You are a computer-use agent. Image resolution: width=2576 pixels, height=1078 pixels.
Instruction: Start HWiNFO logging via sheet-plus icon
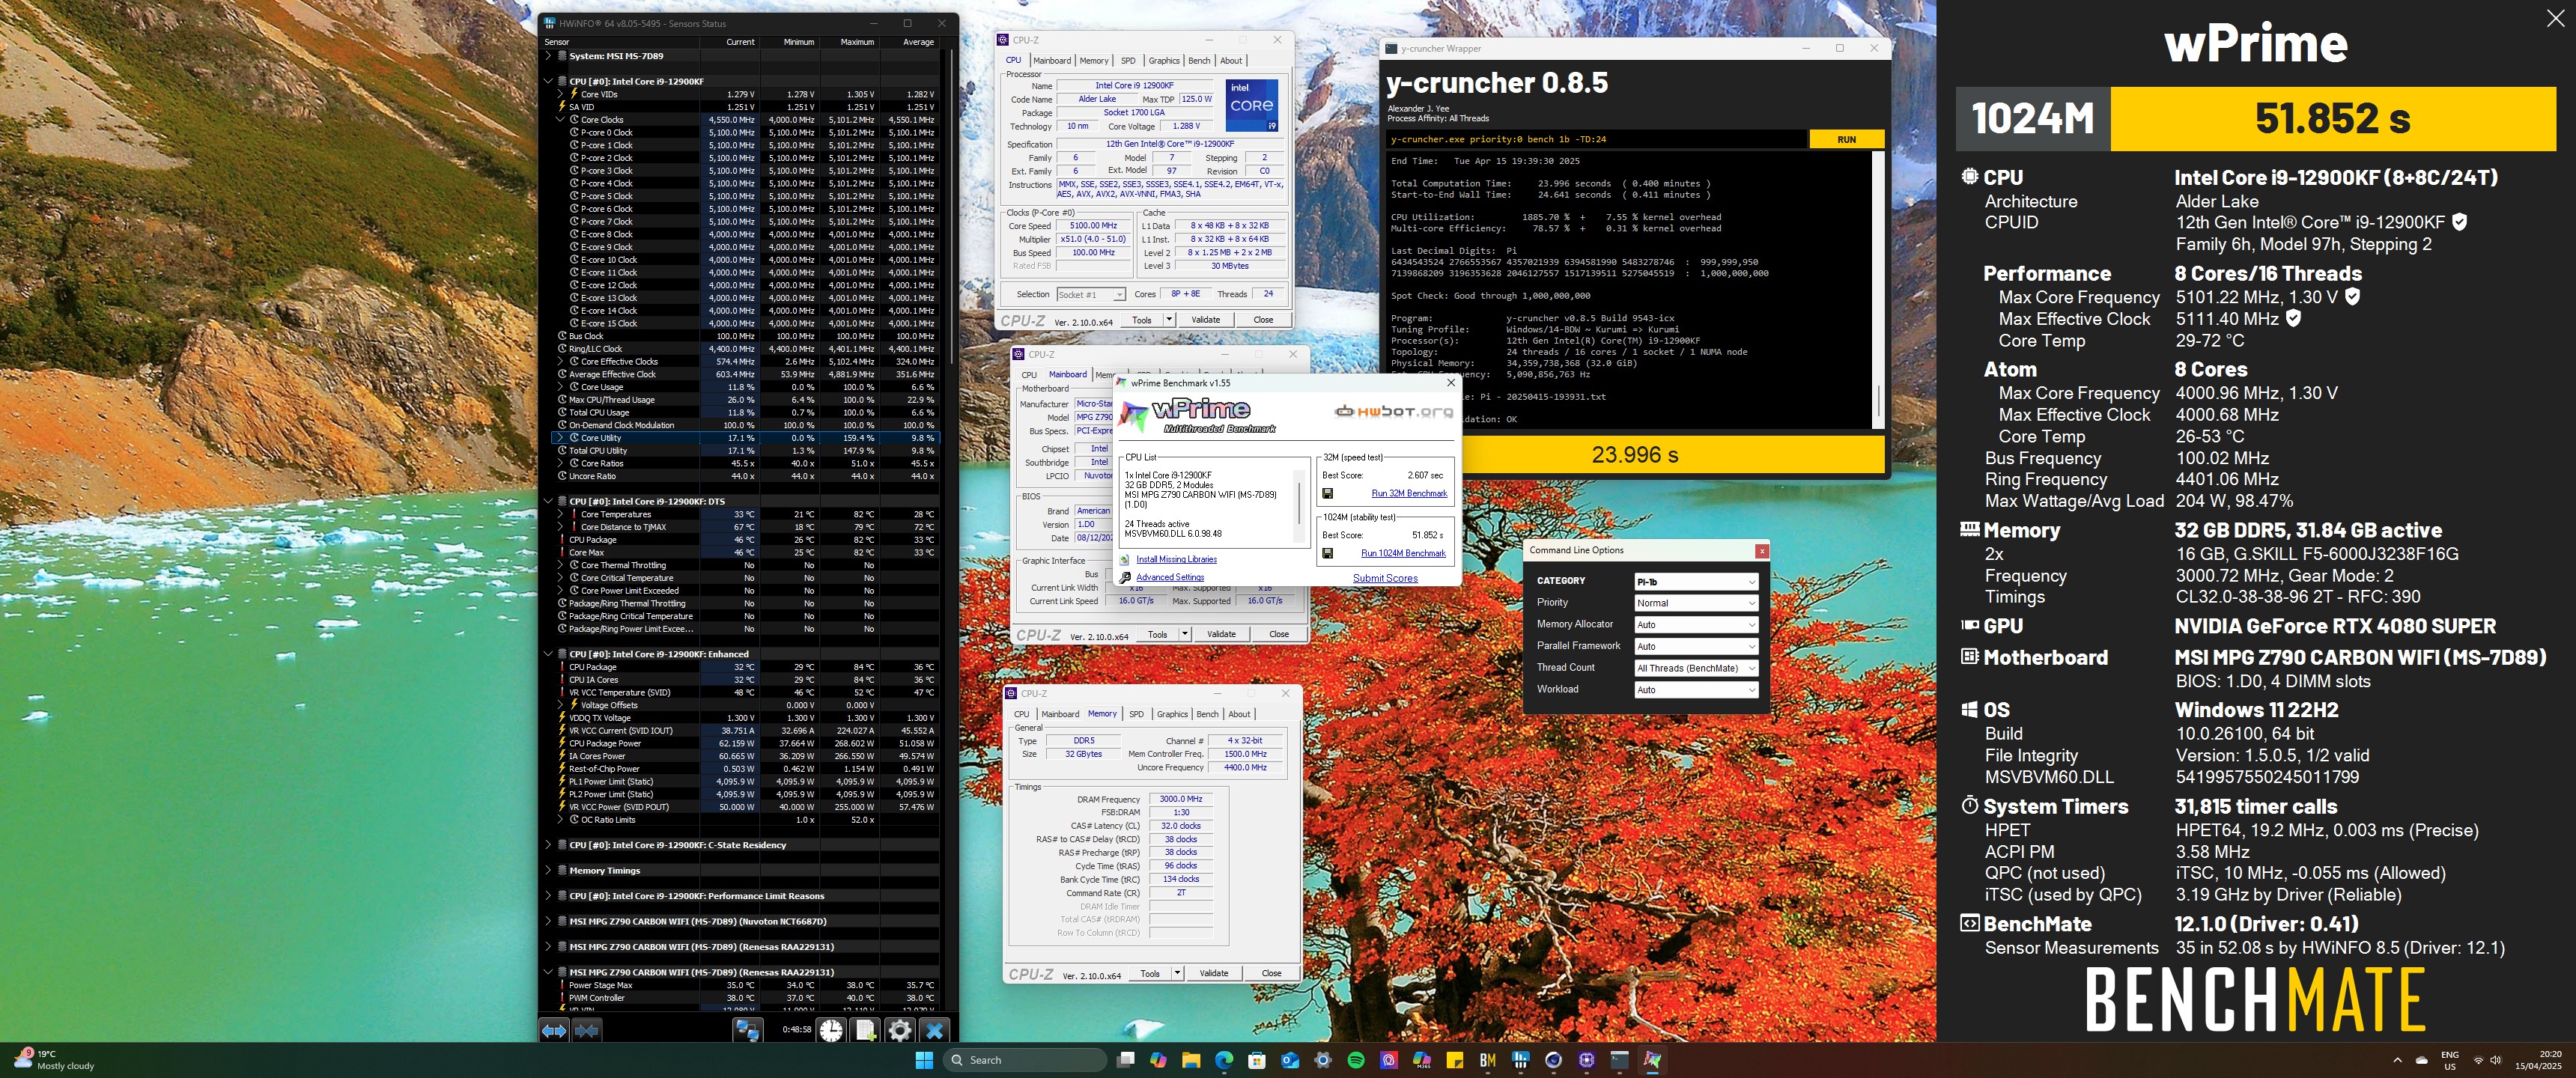click(866, 1030)
